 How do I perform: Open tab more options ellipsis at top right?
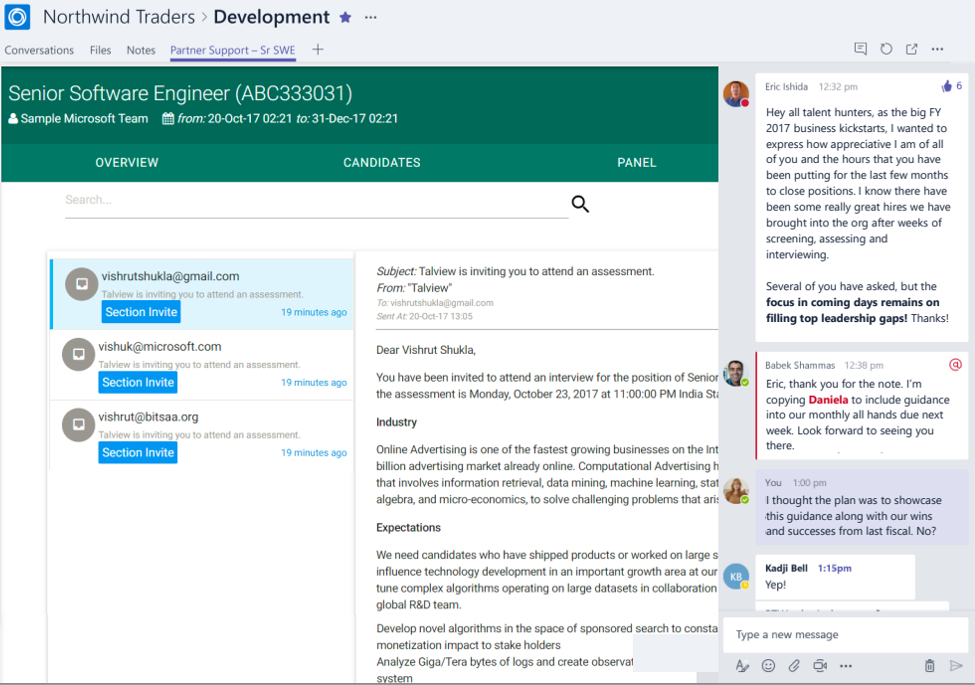click(x=937, y=49)
